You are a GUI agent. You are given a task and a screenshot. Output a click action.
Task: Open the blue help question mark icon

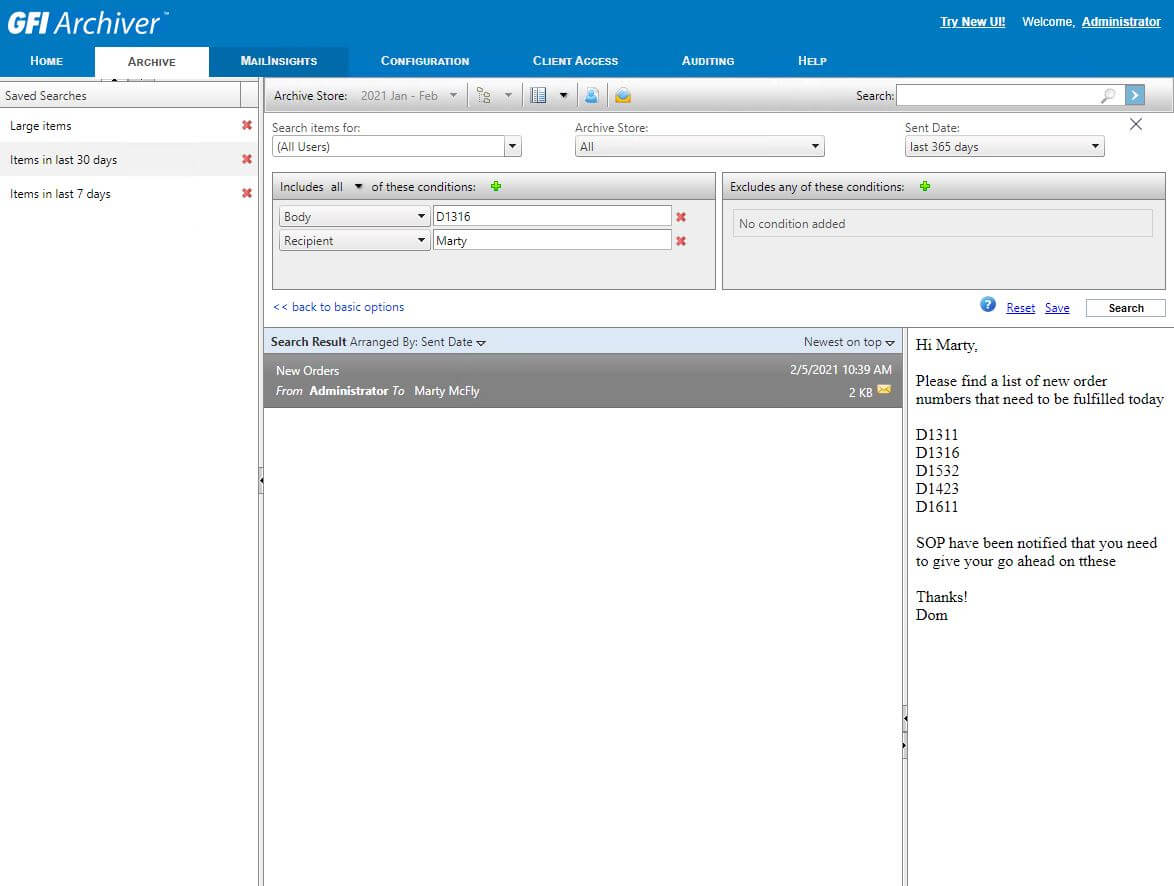988,305
